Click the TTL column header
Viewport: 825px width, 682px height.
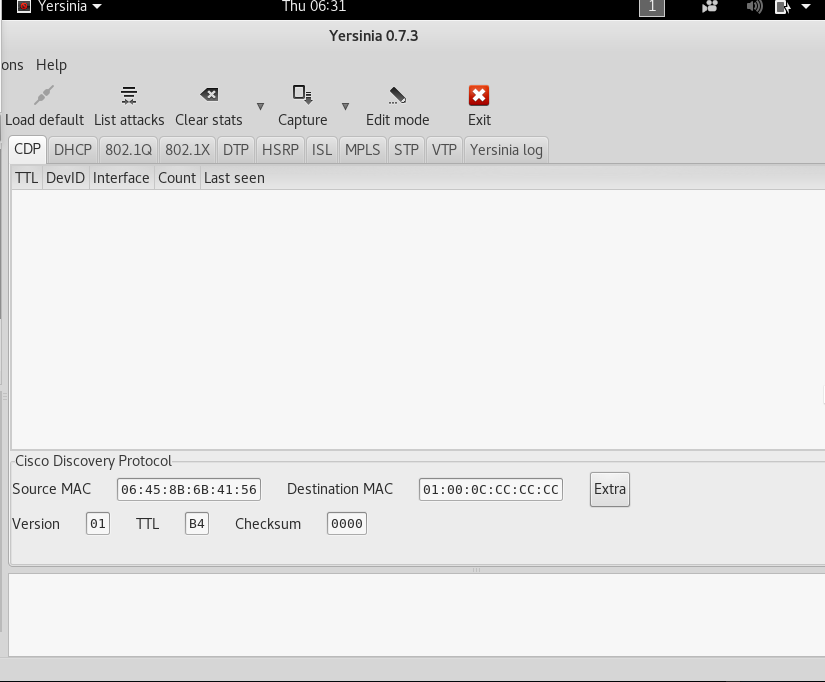point(26,178)
